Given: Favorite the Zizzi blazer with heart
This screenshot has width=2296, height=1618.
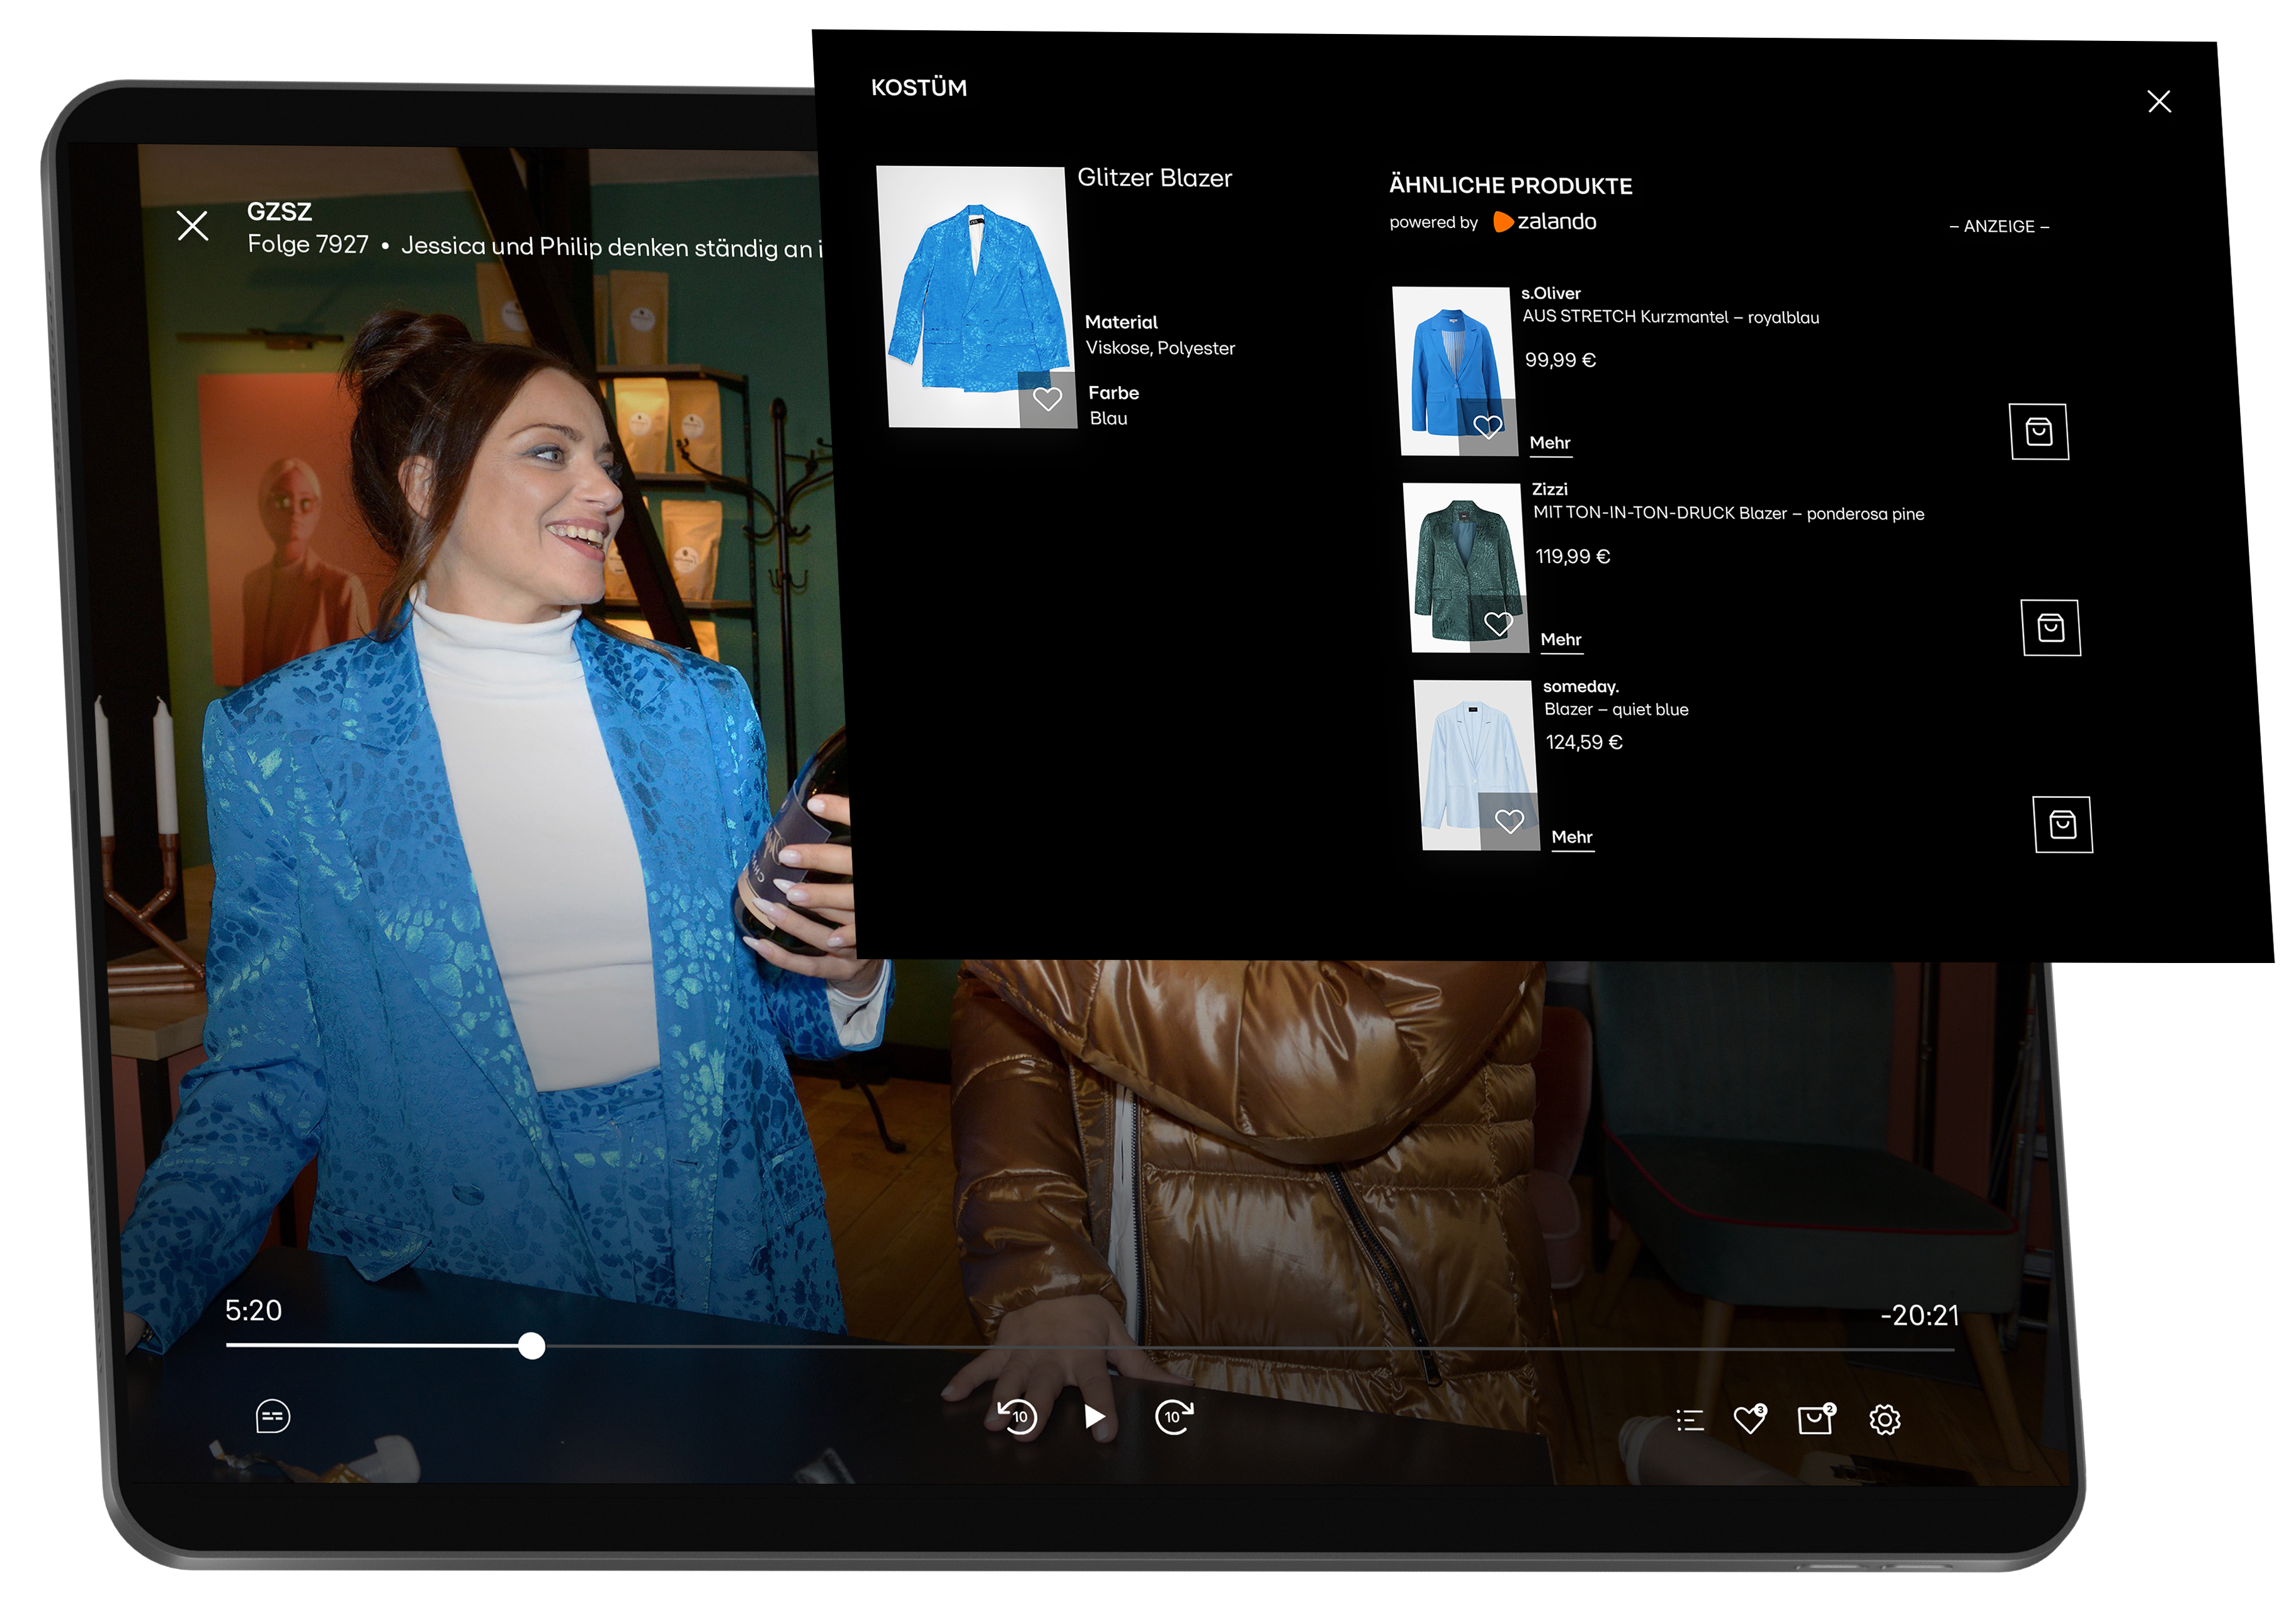Looking at the screenshot, I should [x=1498, y=624].
